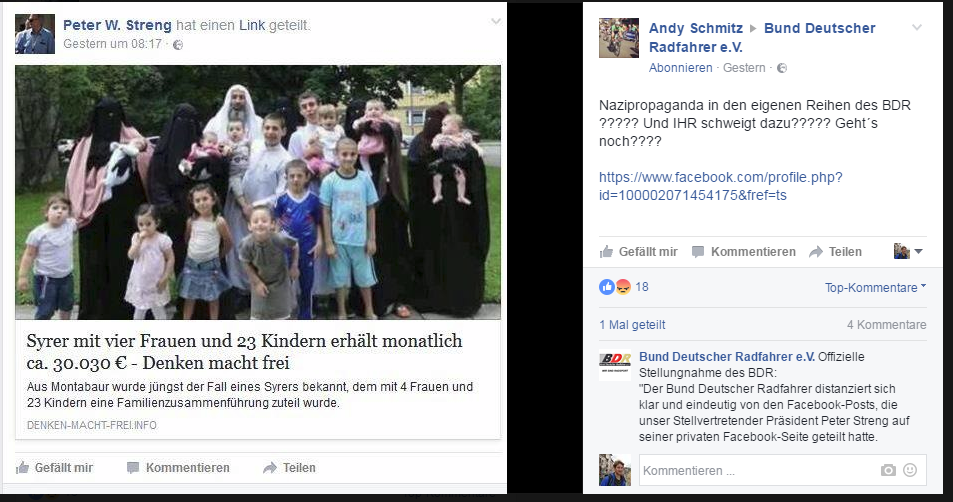
Task: Open the post-as profile selector dropdown
Action: click(x=908, y=251)
